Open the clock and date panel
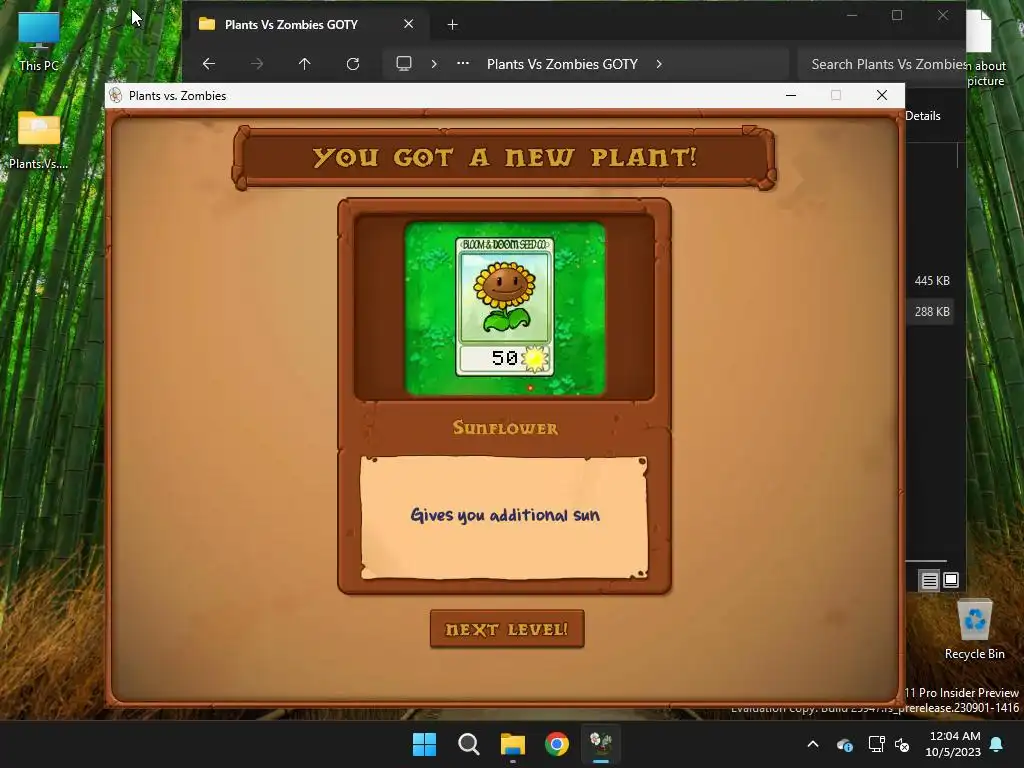The image size is (1024, 768). point(953,744)
